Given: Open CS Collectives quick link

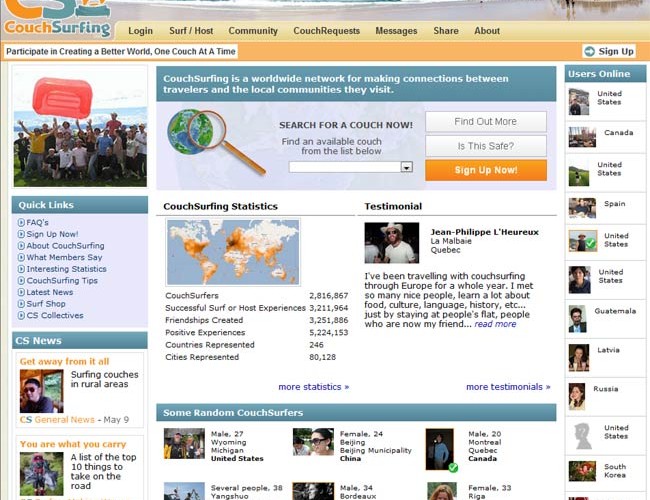Looking at the screenshot, I should click(x=55, y=316).
